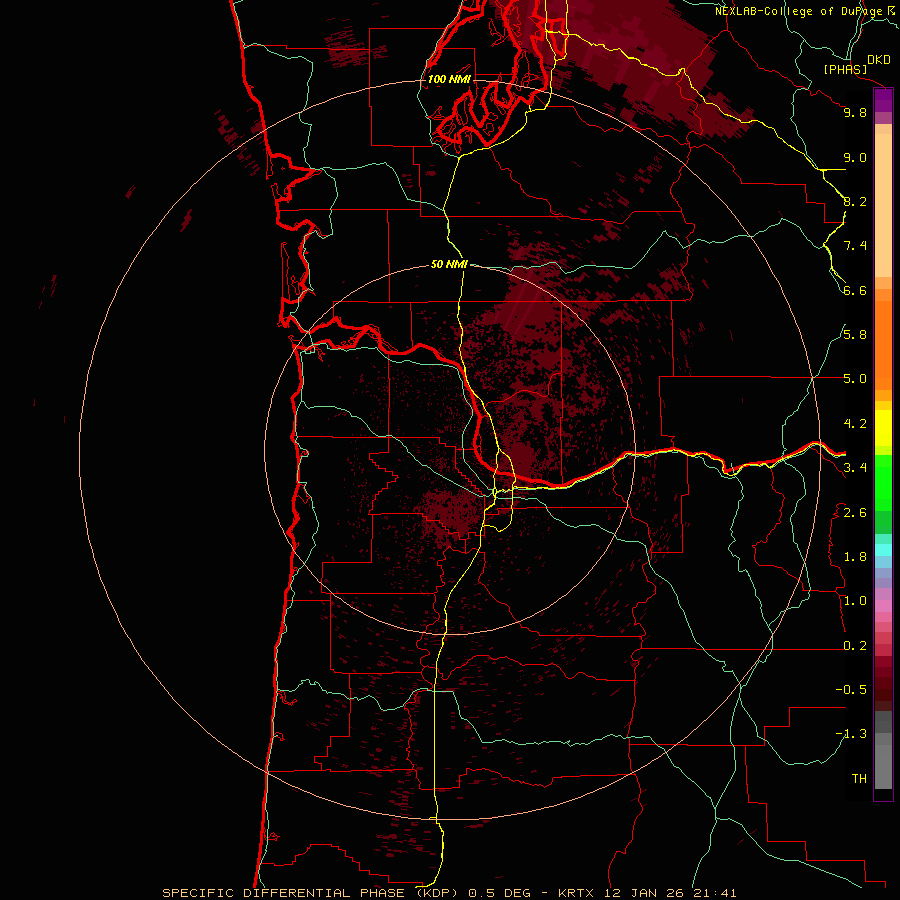Click the 3.4 scale value
Image resolution: width=900 pixels, height=900 pixels.
tap(855, 468)
